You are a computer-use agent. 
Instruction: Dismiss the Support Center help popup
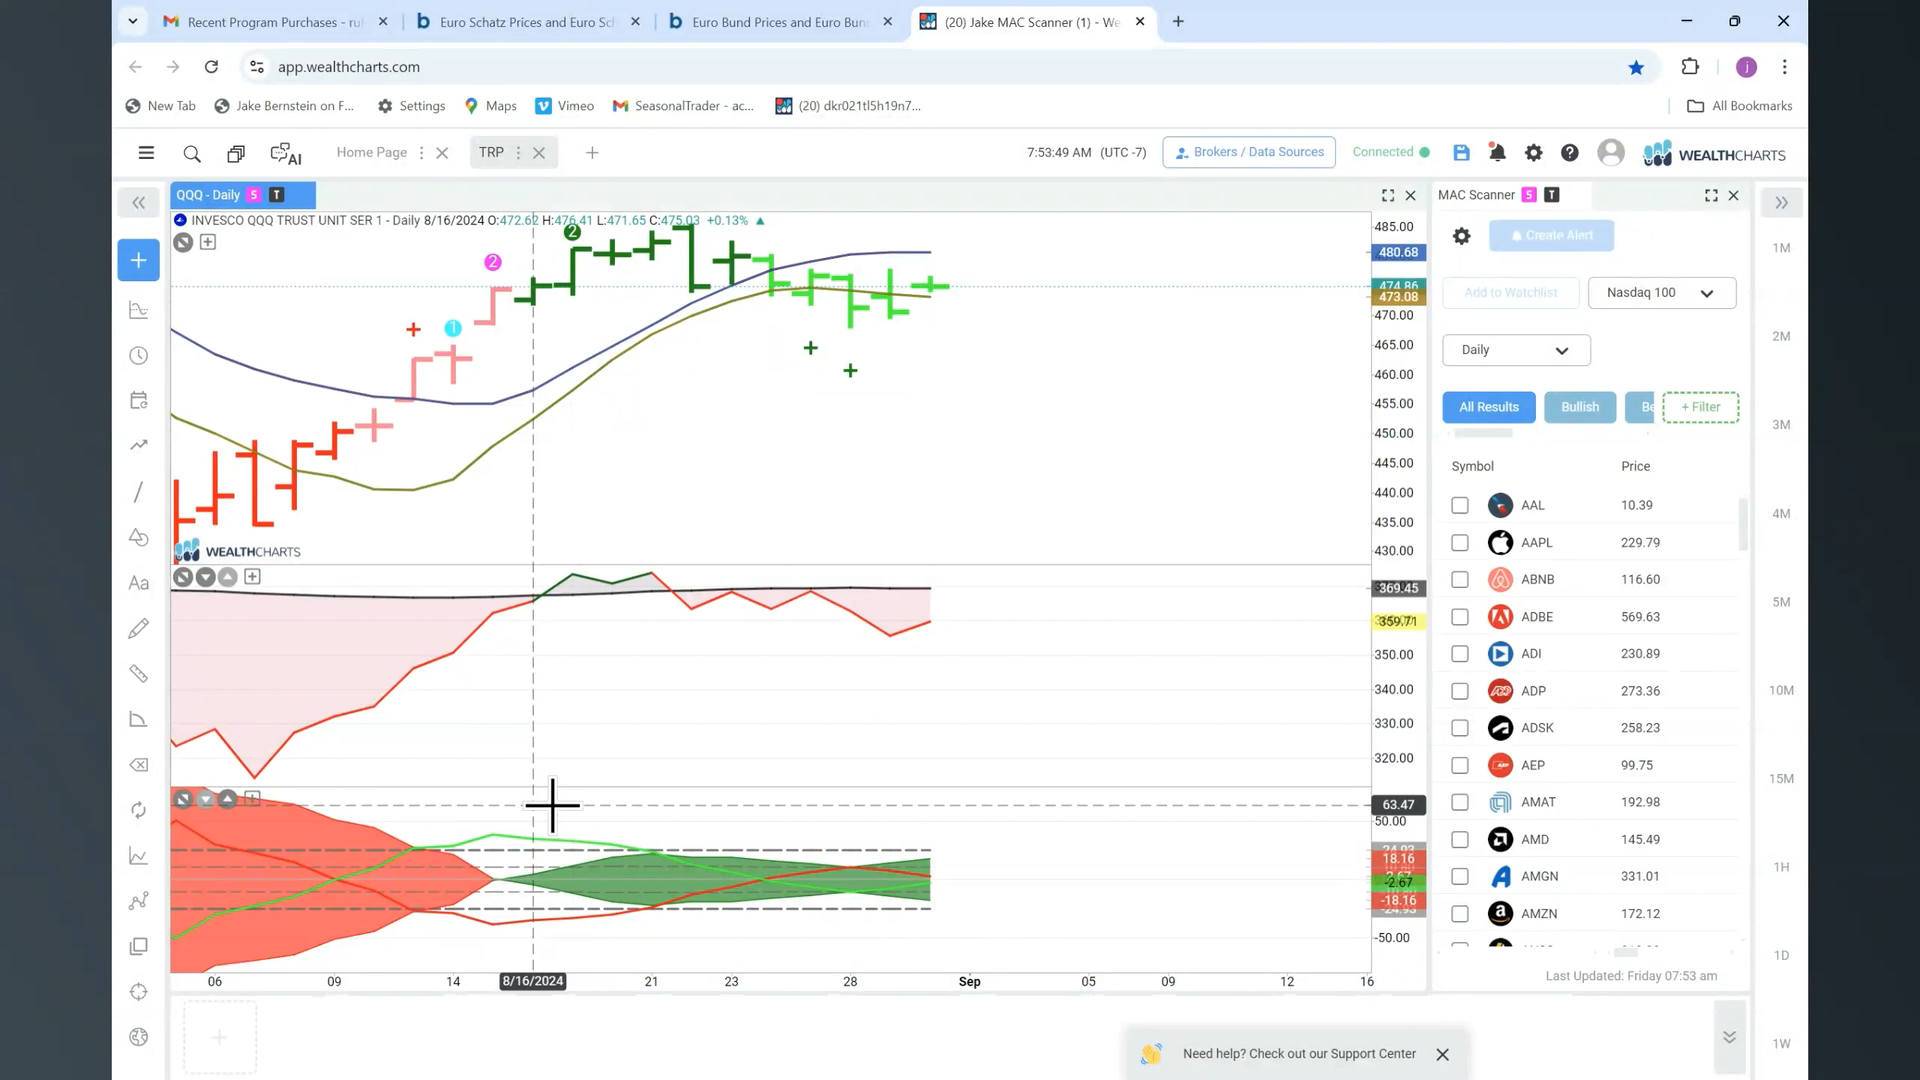[x=1442, y=1055]
